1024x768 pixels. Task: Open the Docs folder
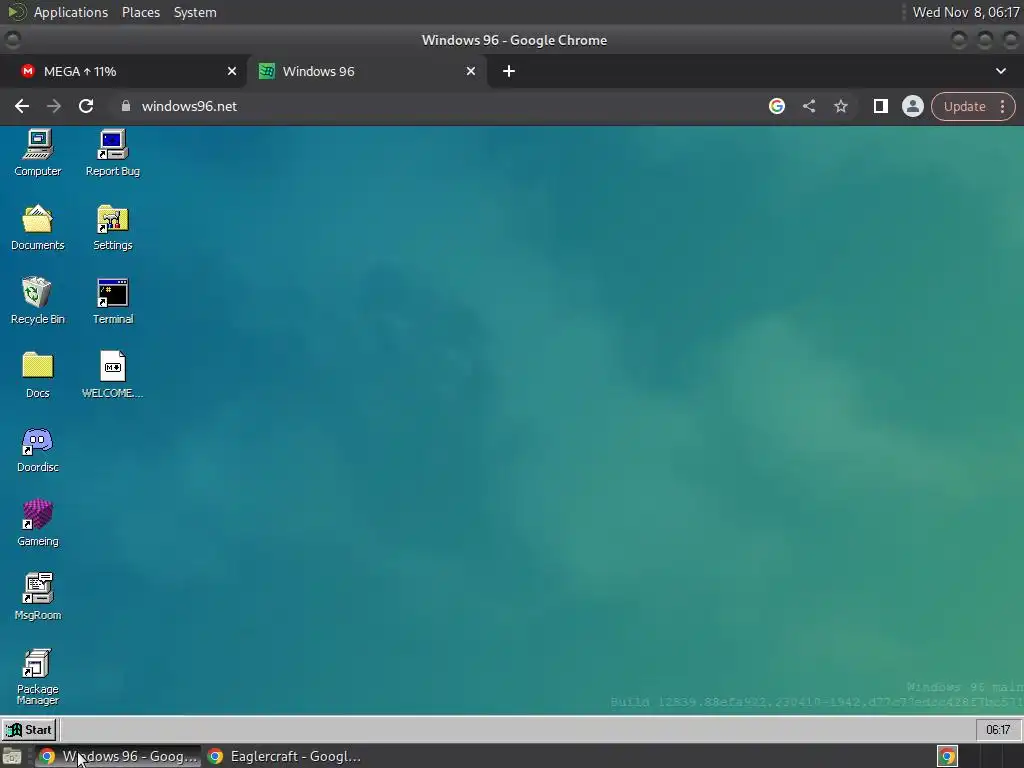click(x=37, y=375)
